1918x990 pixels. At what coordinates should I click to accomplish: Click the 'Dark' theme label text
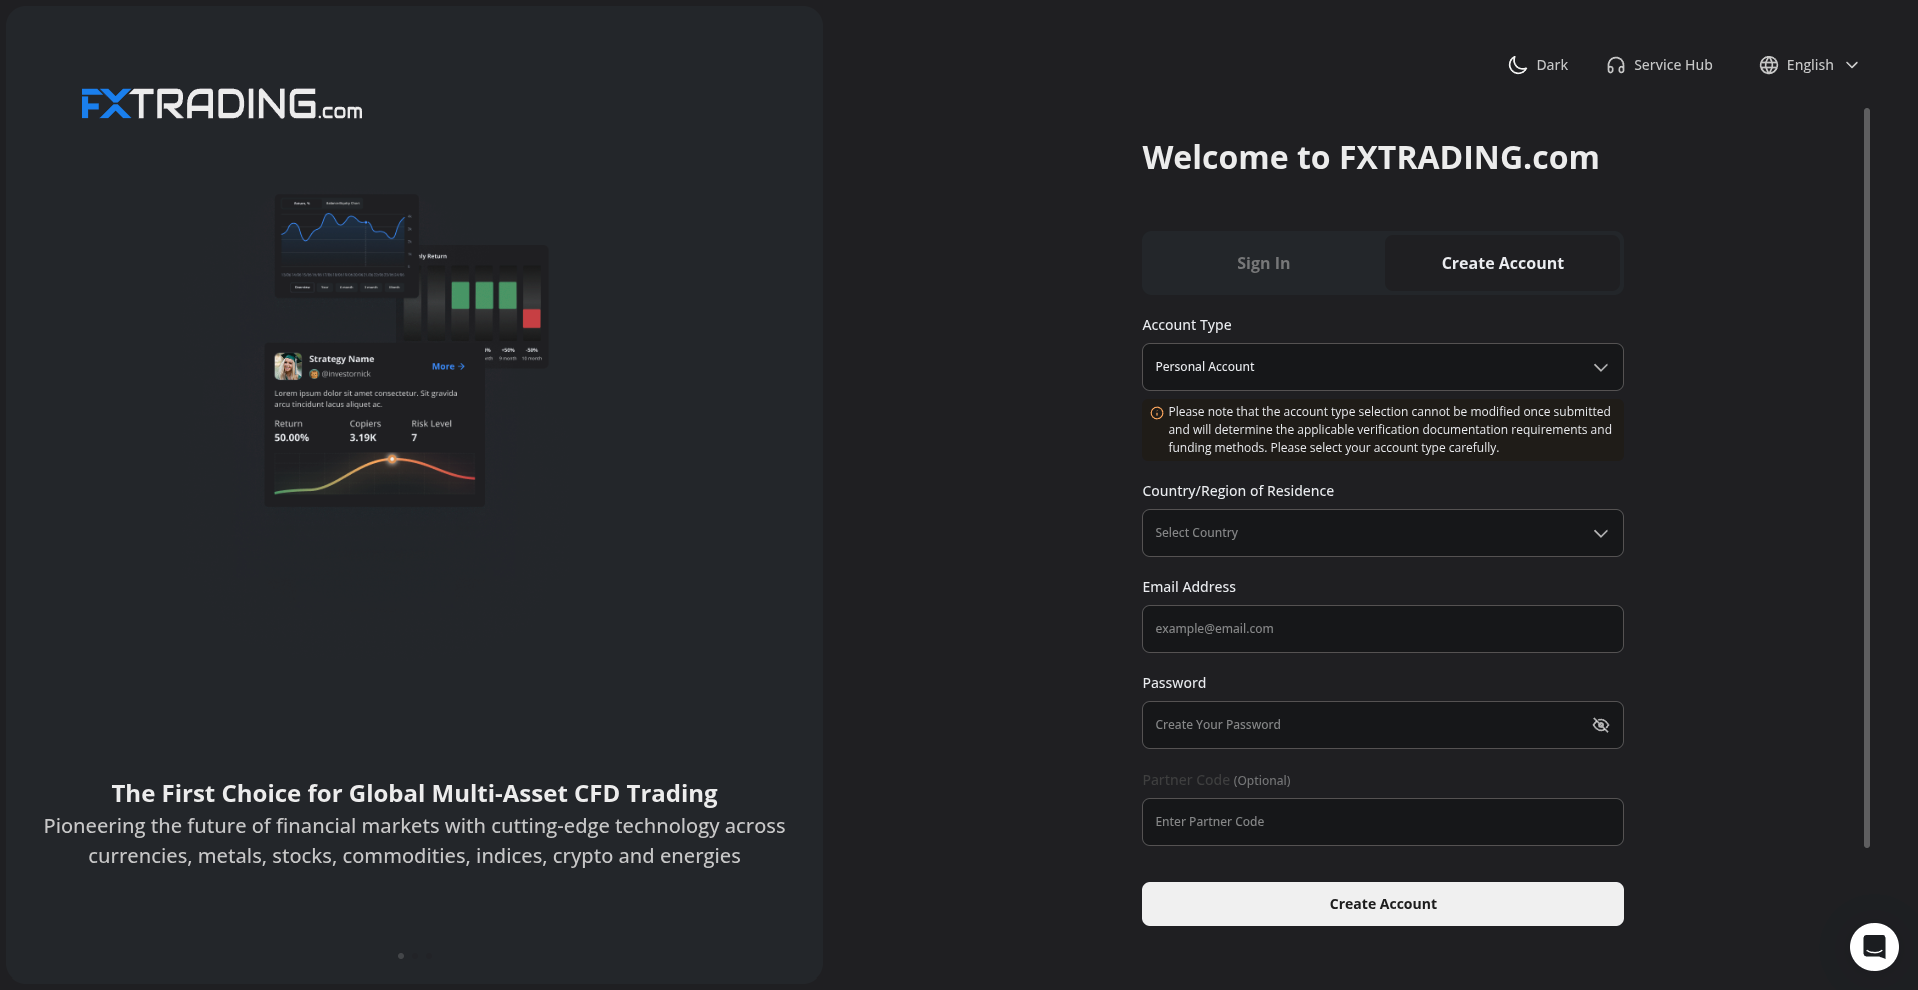1551,65
